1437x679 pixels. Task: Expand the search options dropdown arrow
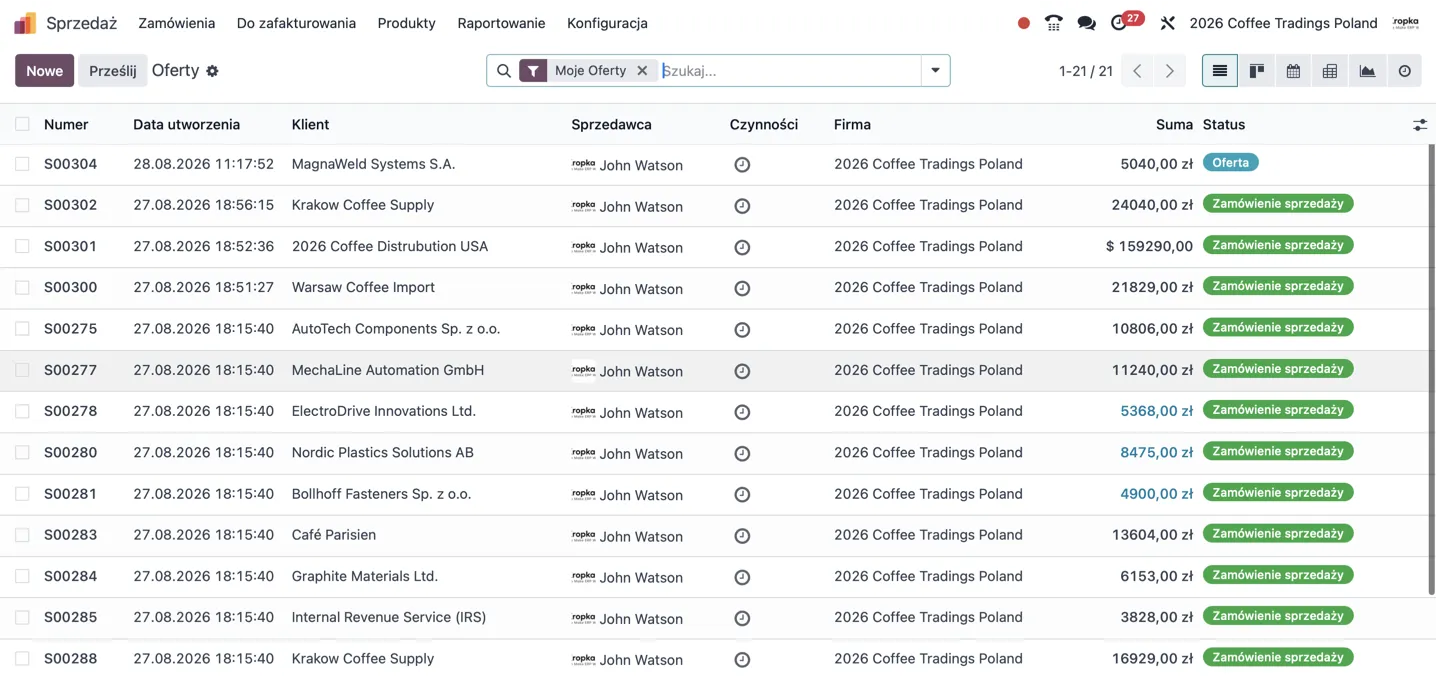tap(935, 71)
